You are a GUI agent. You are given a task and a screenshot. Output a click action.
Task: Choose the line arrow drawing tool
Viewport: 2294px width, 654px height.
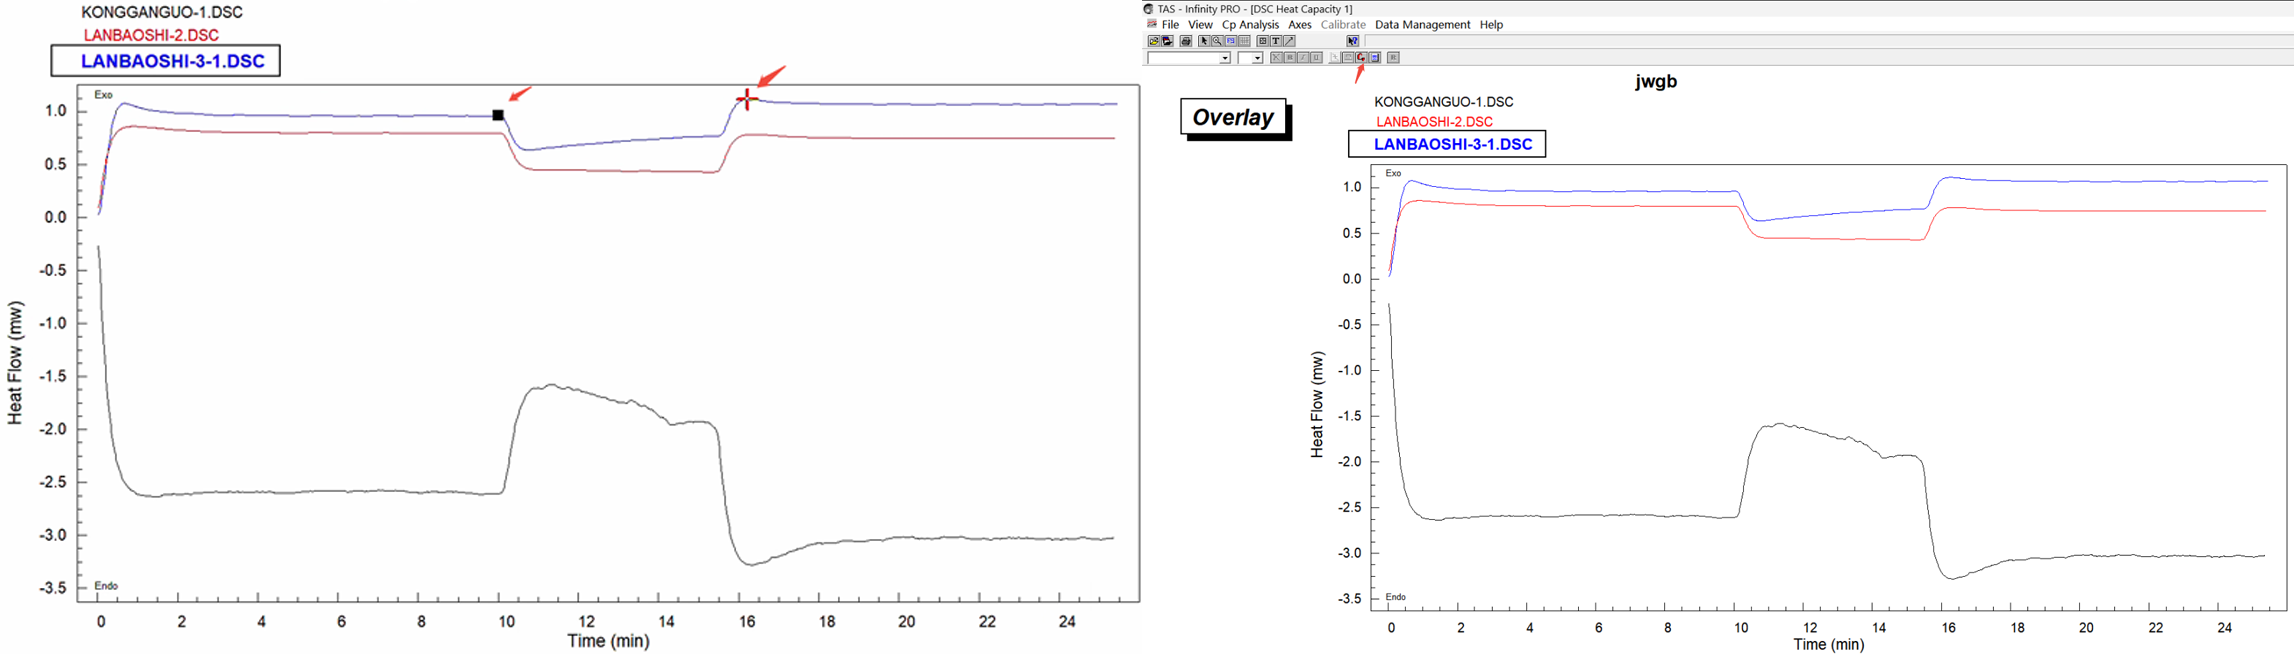(1289, 41)
